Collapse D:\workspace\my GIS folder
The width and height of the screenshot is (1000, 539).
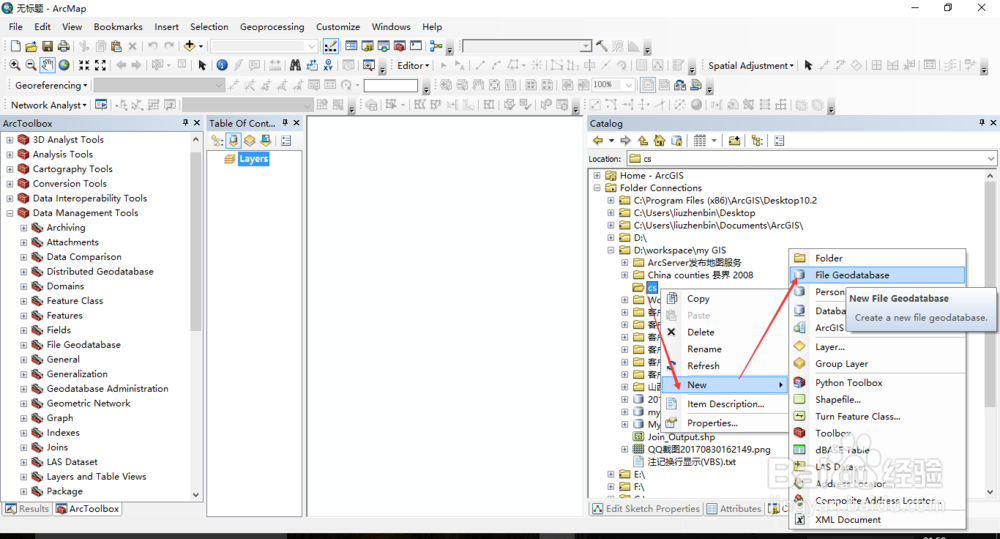point(611,251)
